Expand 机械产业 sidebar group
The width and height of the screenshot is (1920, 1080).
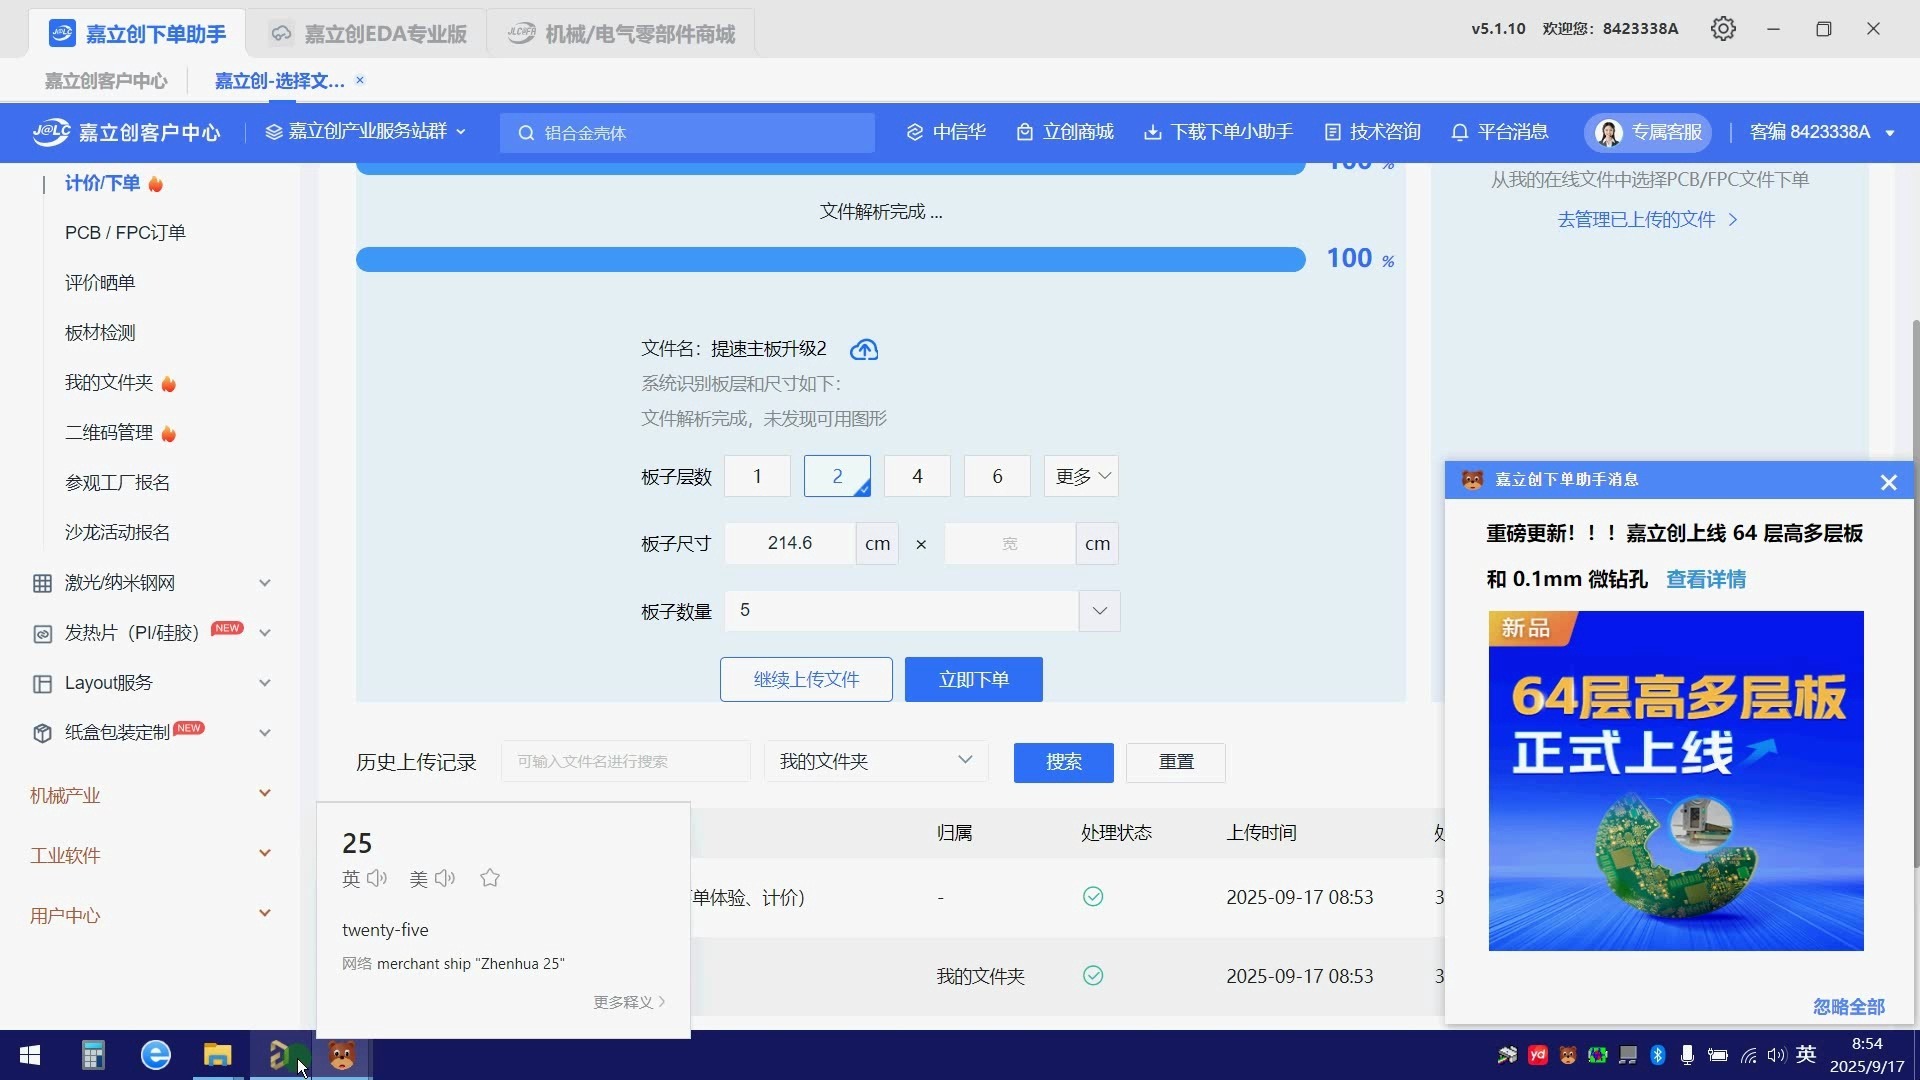(265, 794)
